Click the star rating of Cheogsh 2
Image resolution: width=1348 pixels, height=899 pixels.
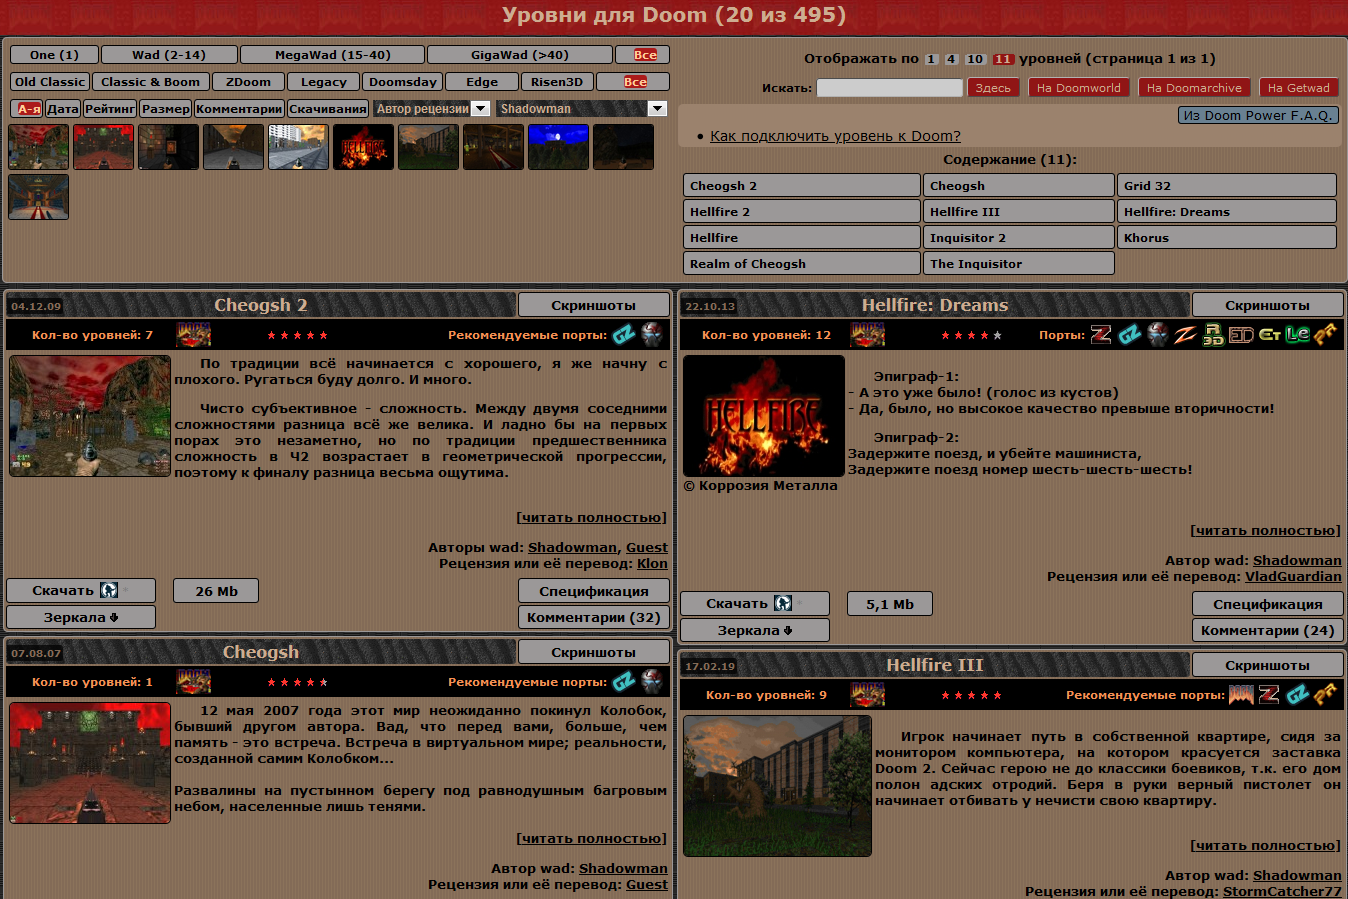click(297, 335)
